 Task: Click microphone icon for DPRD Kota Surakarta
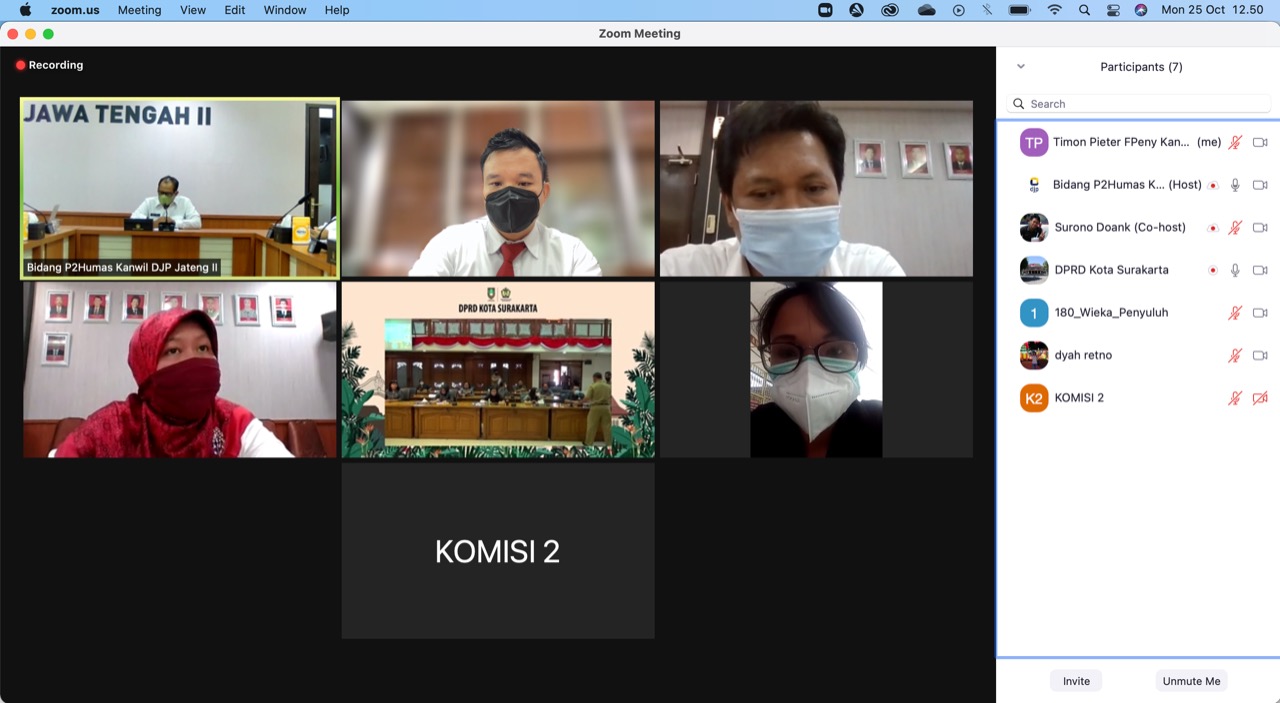(x=1235, y=270)
